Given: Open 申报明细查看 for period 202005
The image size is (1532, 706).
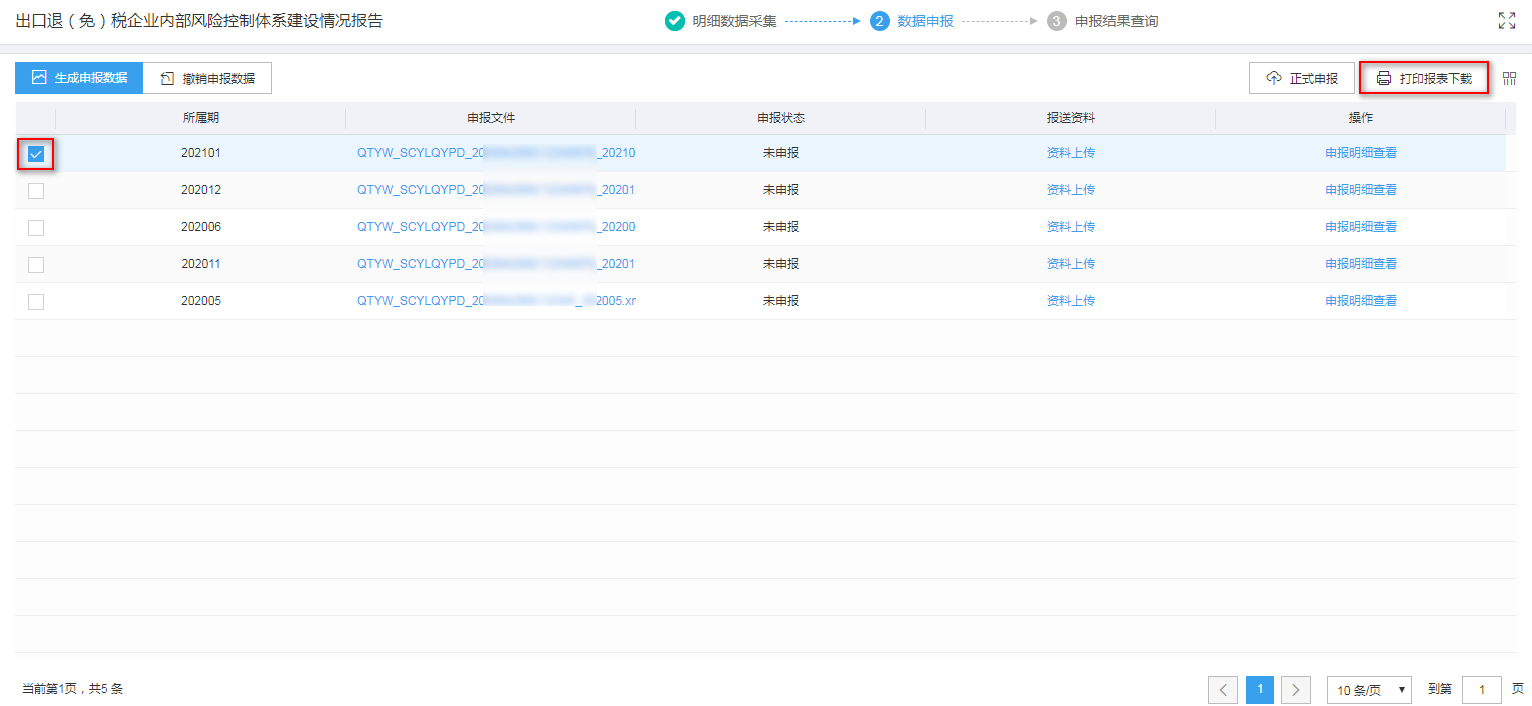Looking at the screenshot, I should tap(1361, 301).
